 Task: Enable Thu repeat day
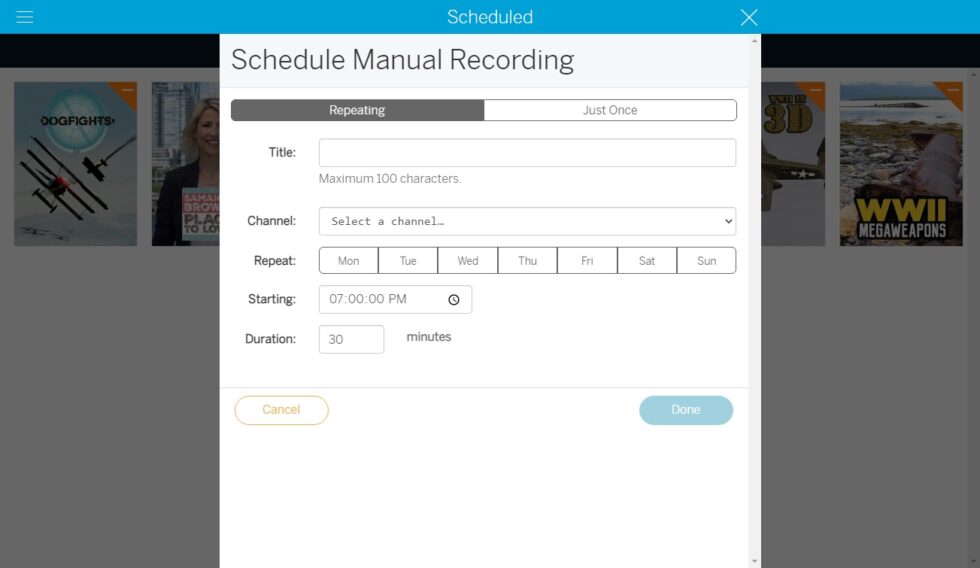[527, 261]
